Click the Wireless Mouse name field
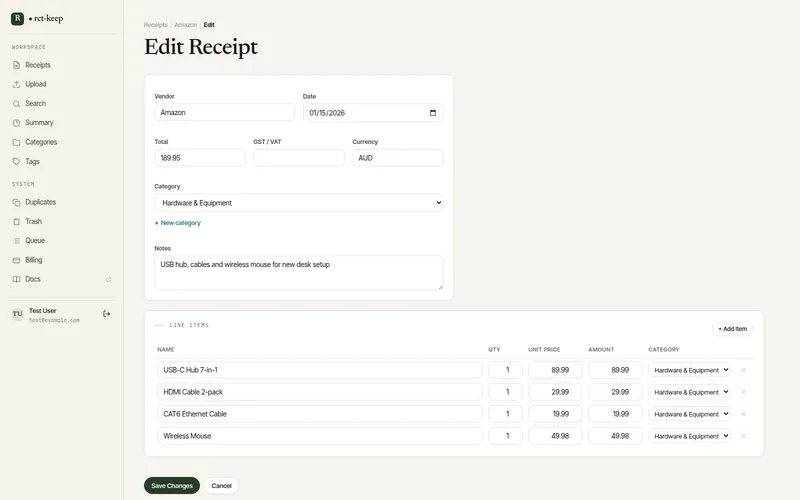Image resolution: width=800 pixels, height=500 pixels. pyautogui.click(x=320, y=436)
